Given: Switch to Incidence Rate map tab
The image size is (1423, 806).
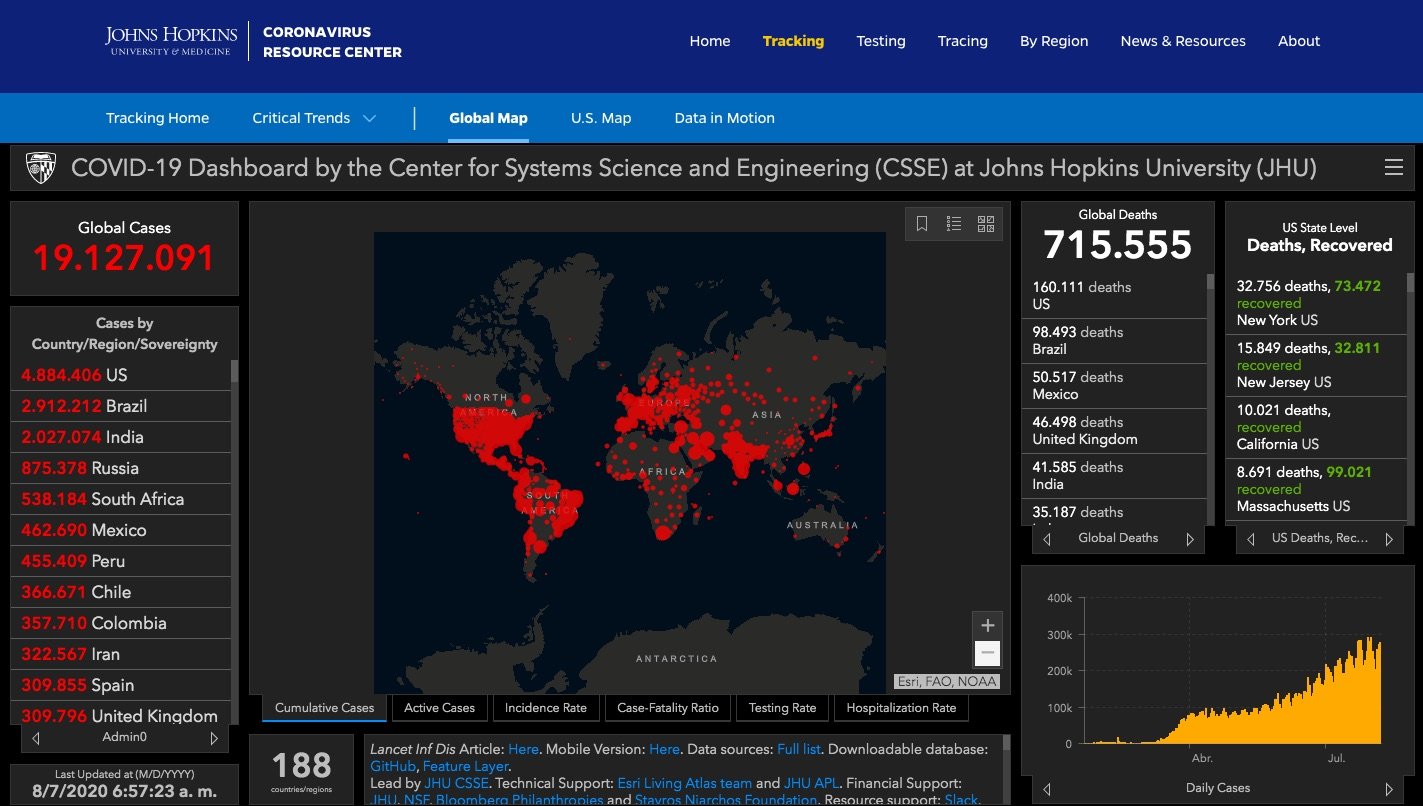Looking at the screenshot, I should (x=546, y=708).
